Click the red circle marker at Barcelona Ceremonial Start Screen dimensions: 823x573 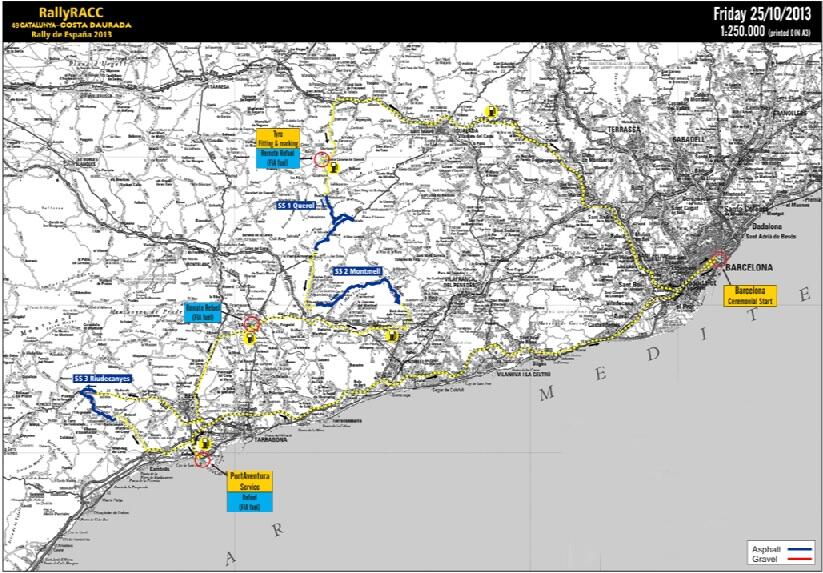719,259
